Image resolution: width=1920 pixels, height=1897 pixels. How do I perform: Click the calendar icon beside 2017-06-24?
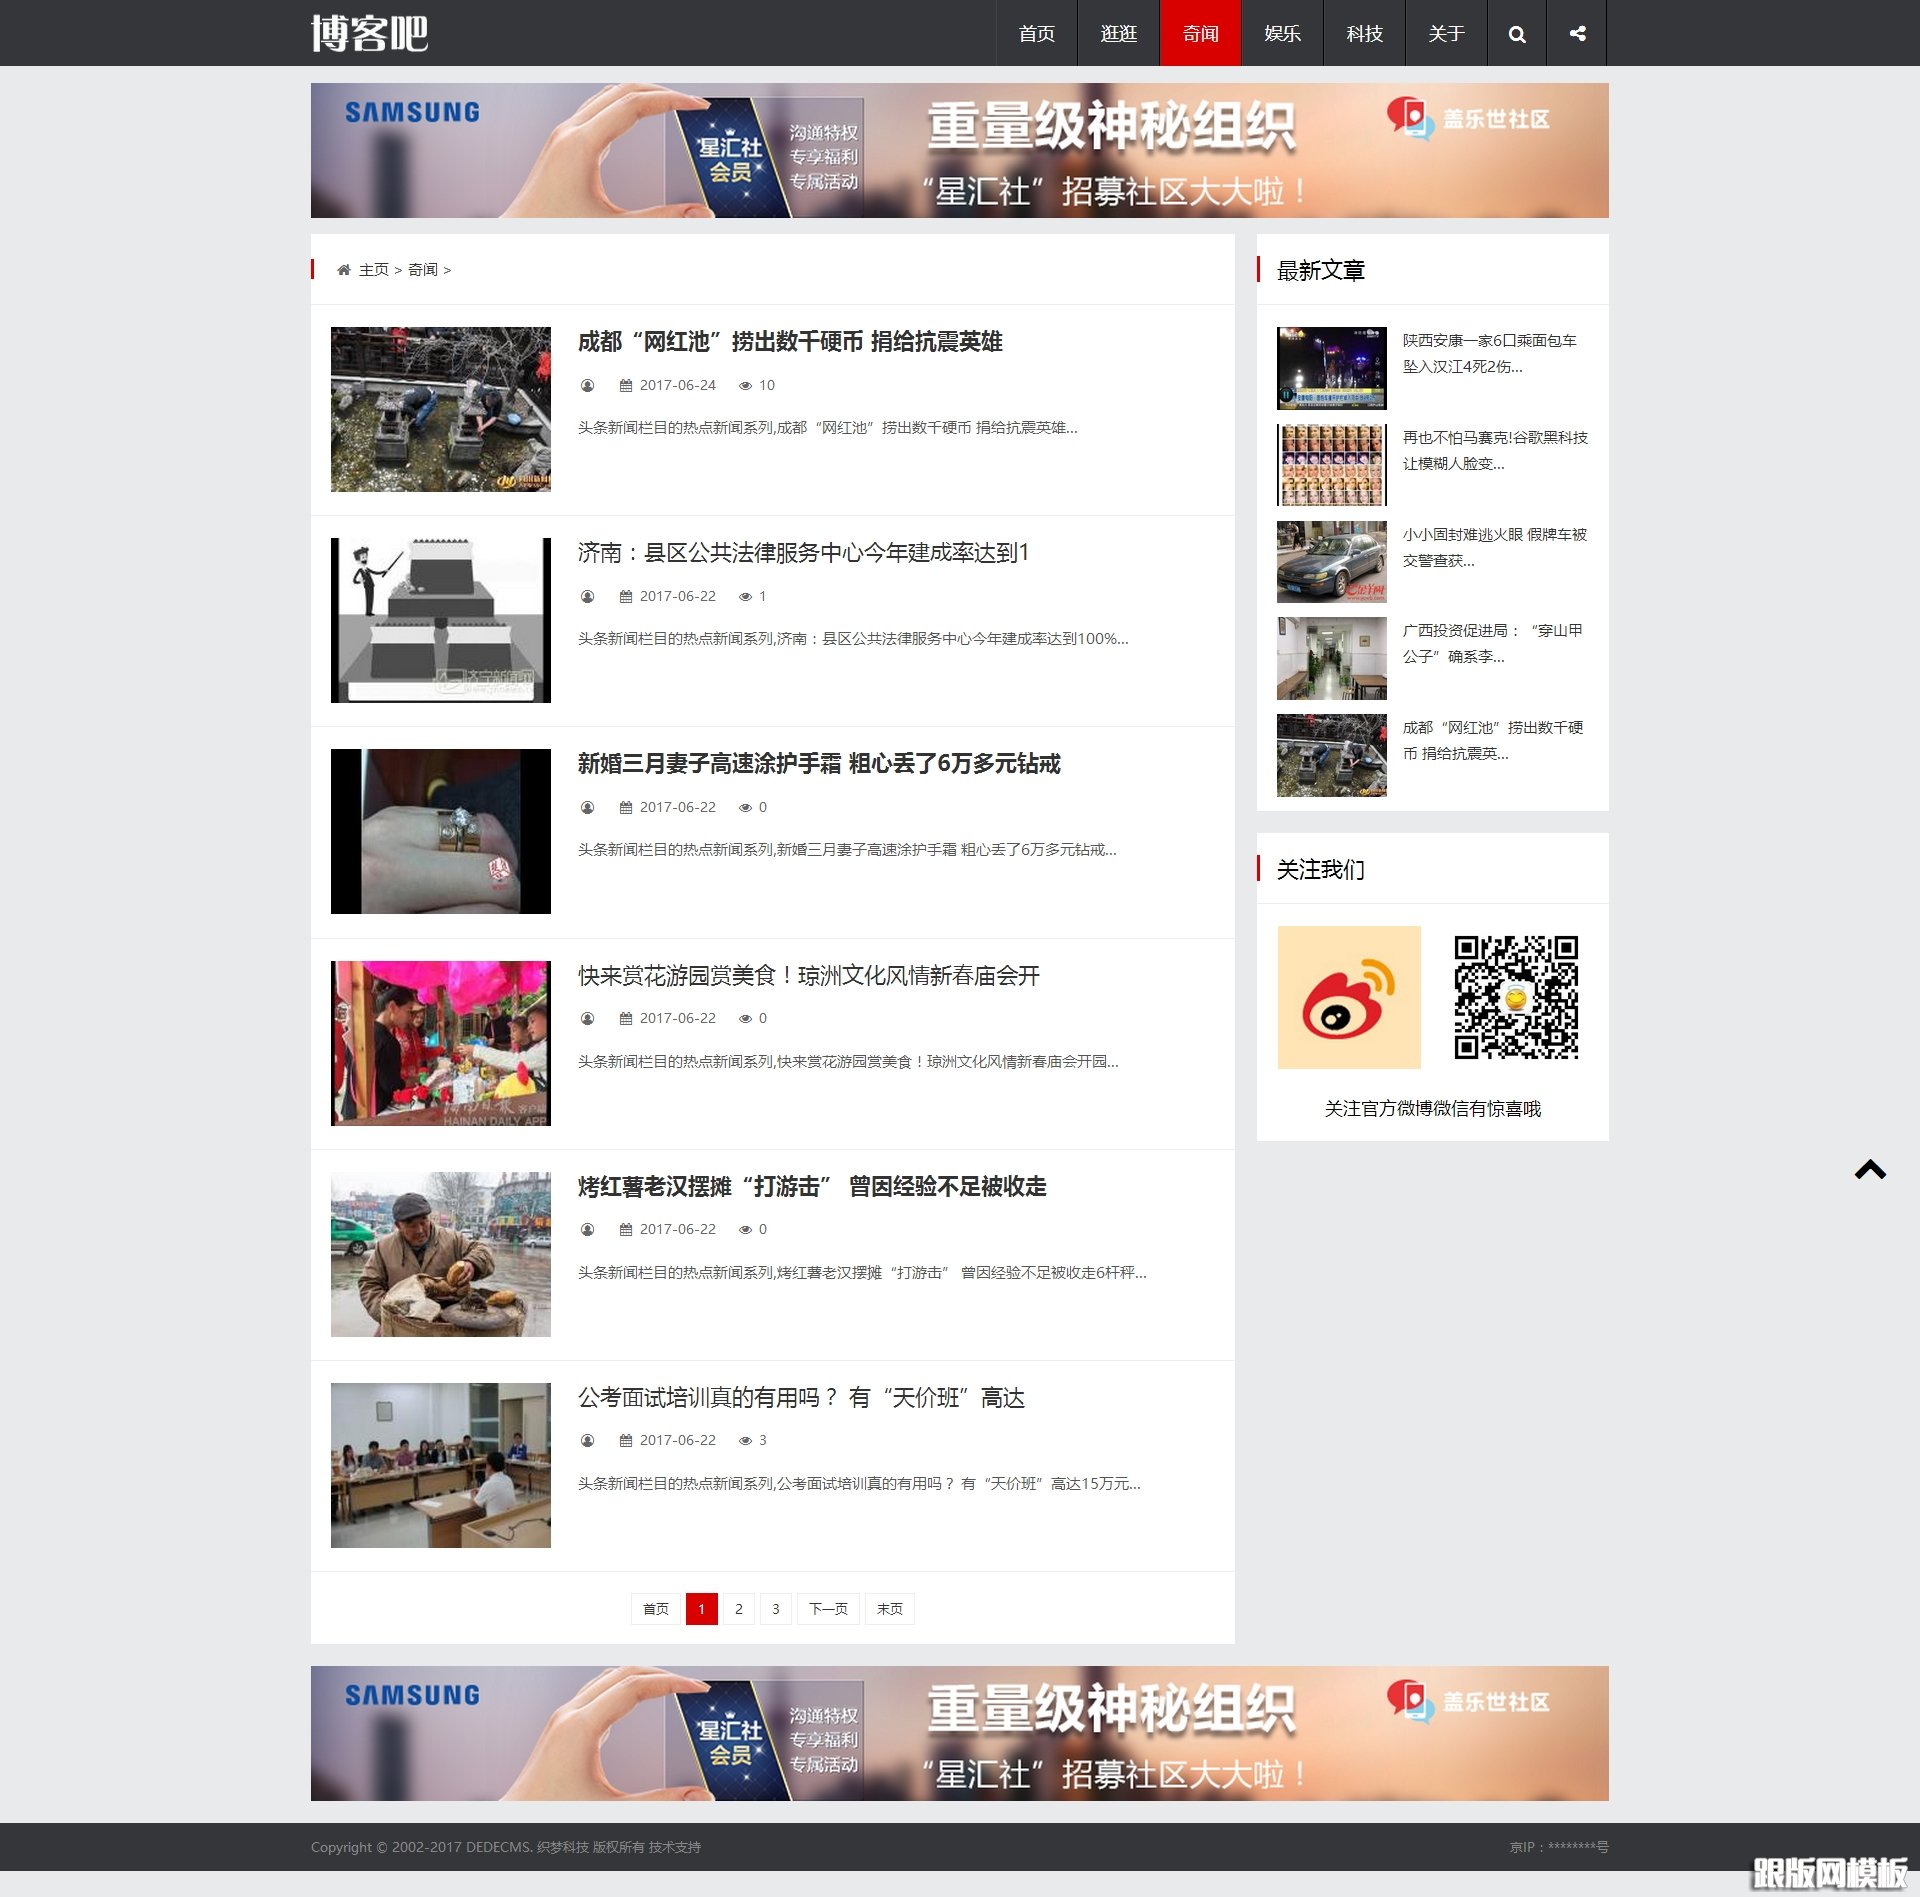click(x=626, y=385)
